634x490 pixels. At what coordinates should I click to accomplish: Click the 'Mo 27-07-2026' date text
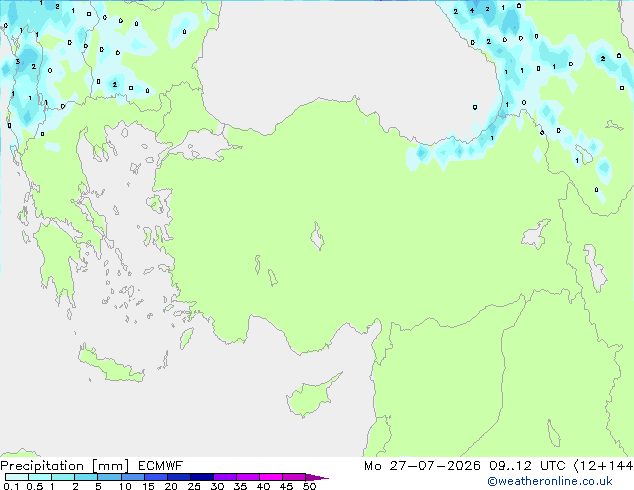[422, 466]
